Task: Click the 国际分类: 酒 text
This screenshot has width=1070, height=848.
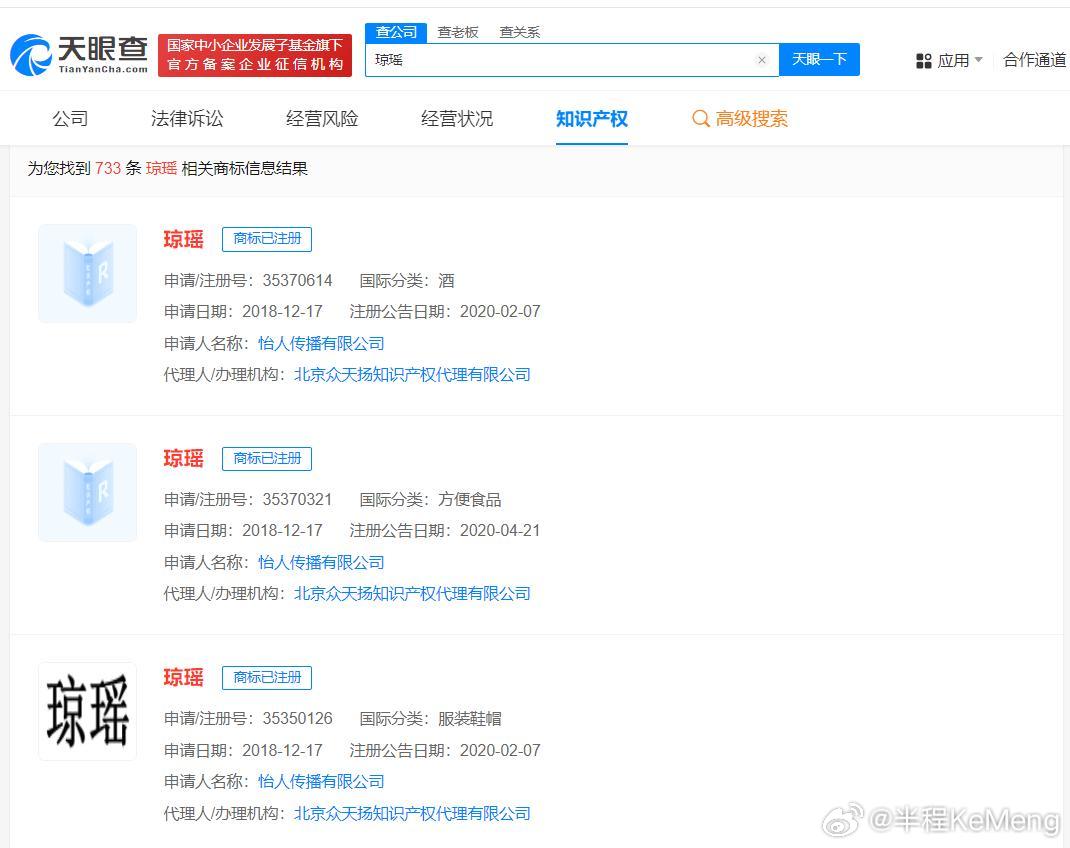Action: pyautogui.click(x=407, y=280)
